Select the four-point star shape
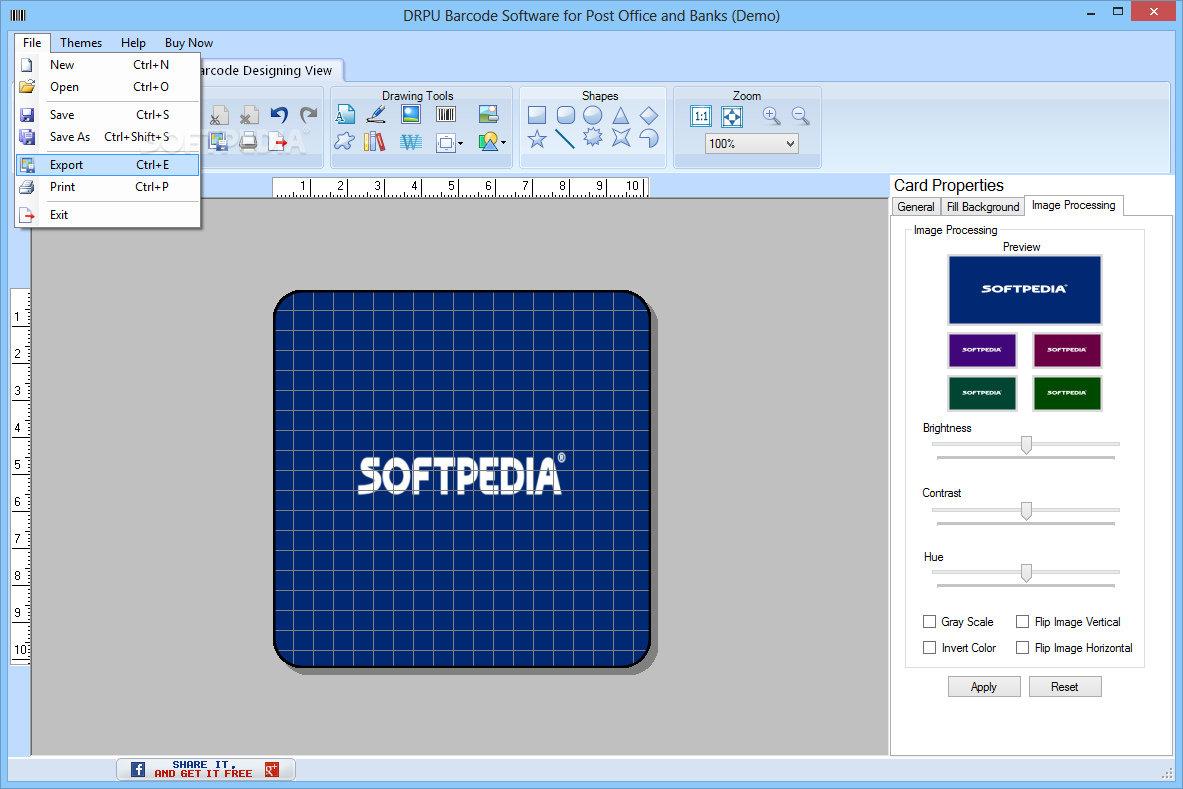 point(621,137)
